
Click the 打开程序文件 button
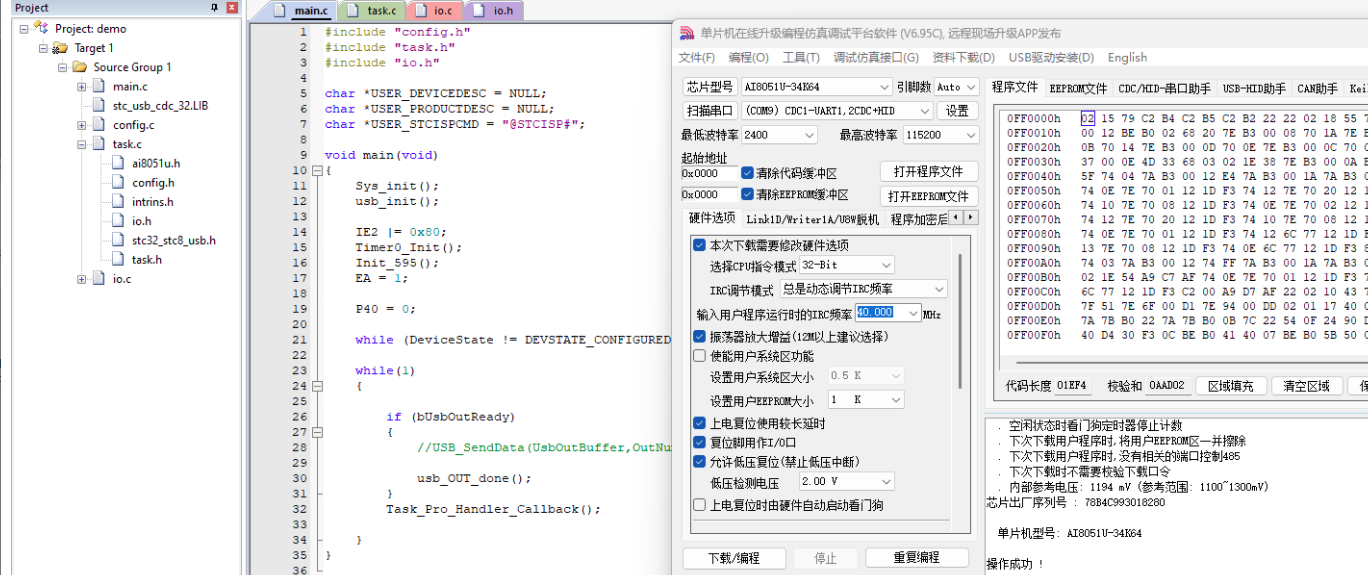(928, 172)
